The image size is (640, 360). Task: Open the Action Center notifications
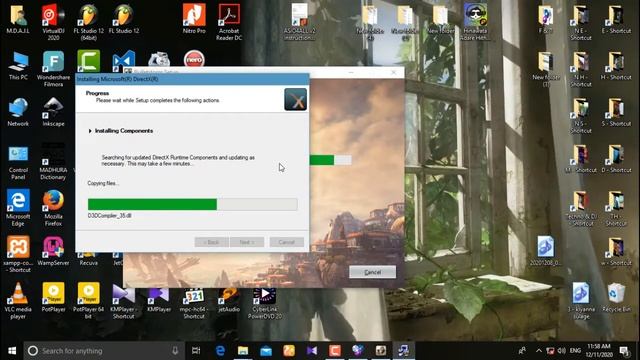(624, 351)
